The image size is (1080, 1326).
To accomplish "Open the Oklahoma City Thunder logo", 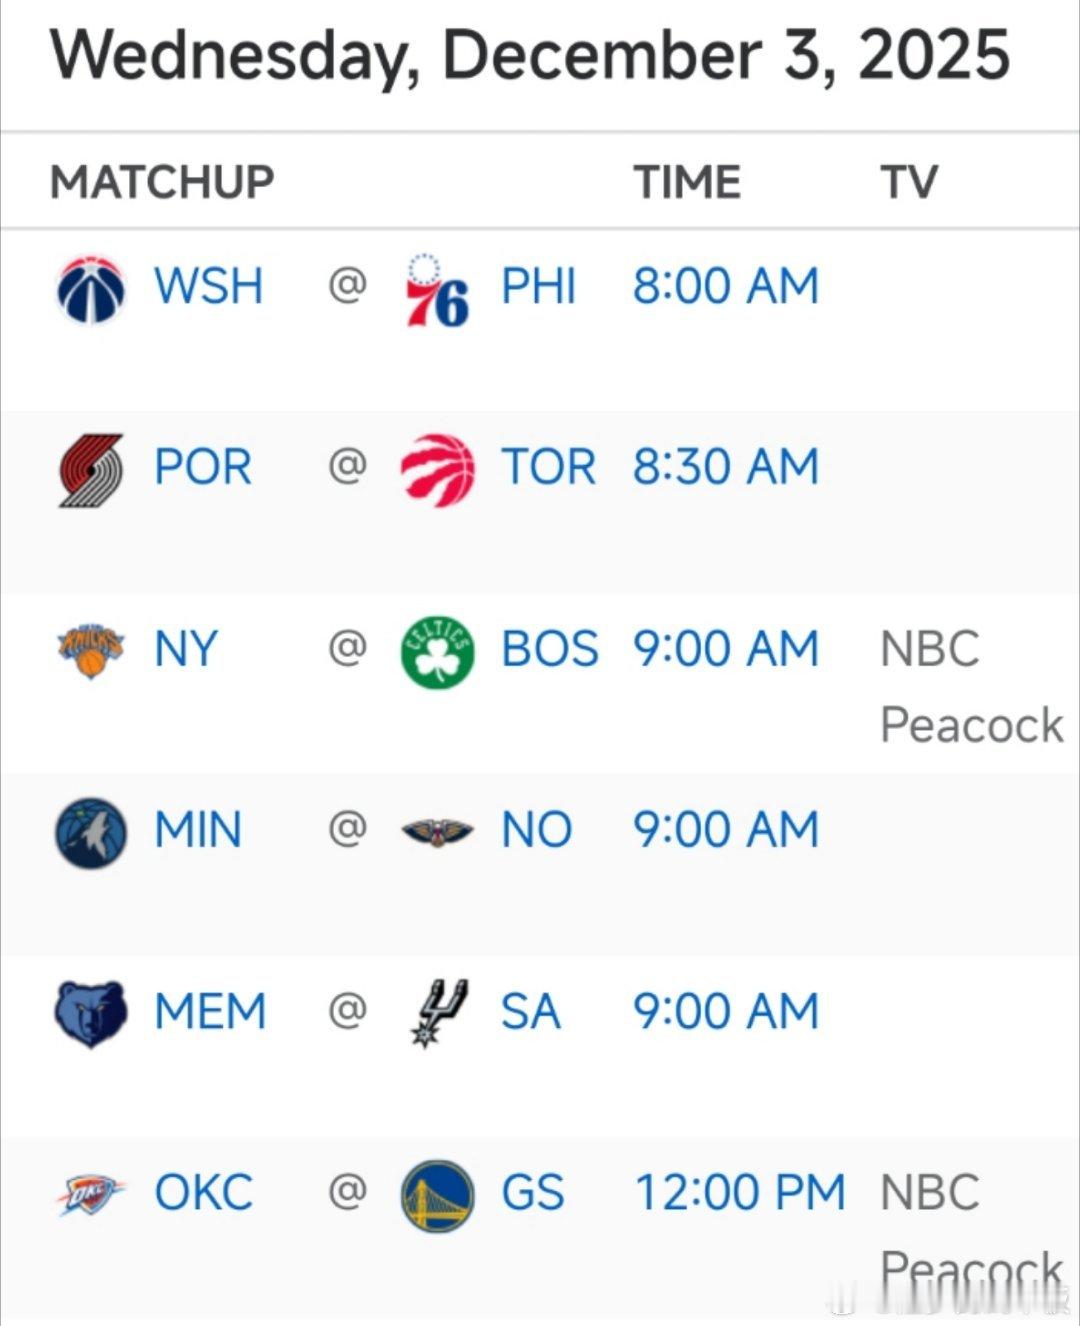I will [91, 1194].
